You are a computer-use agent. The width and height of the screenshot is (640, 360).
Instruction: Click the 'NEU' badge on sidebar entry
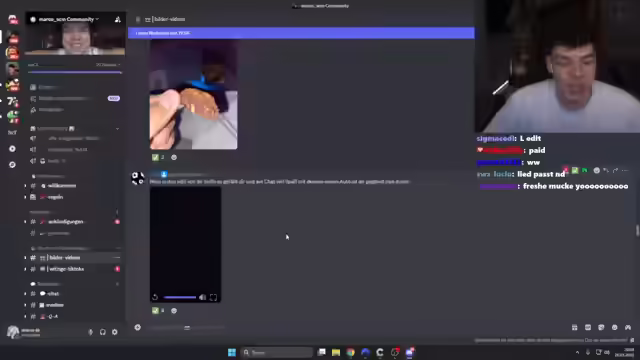tap(113, 98)
